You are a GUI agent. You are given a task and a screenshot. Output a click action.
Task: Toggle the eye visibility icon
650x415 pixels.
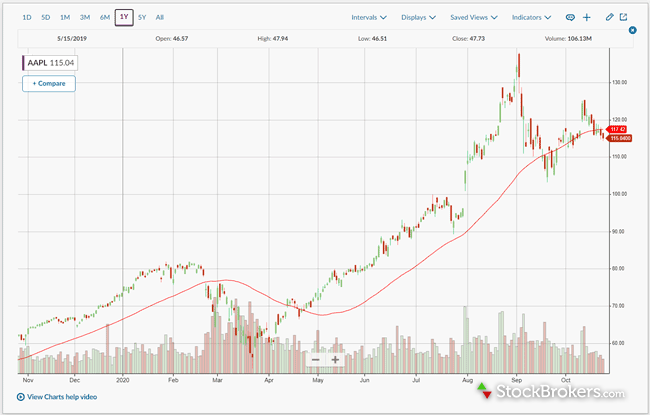[x=570, y=17]
